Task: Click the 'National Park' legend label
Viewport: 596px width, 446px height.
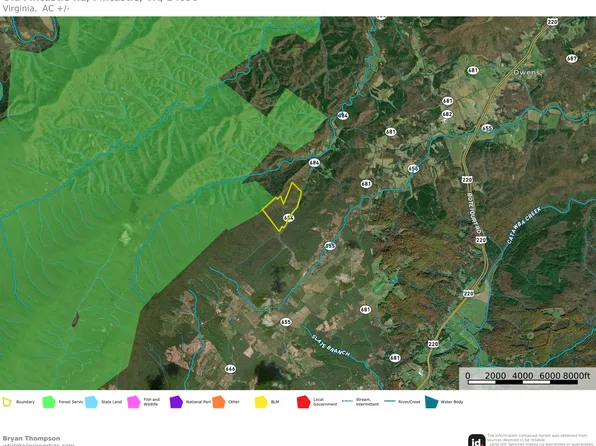Action: point(198,402)
